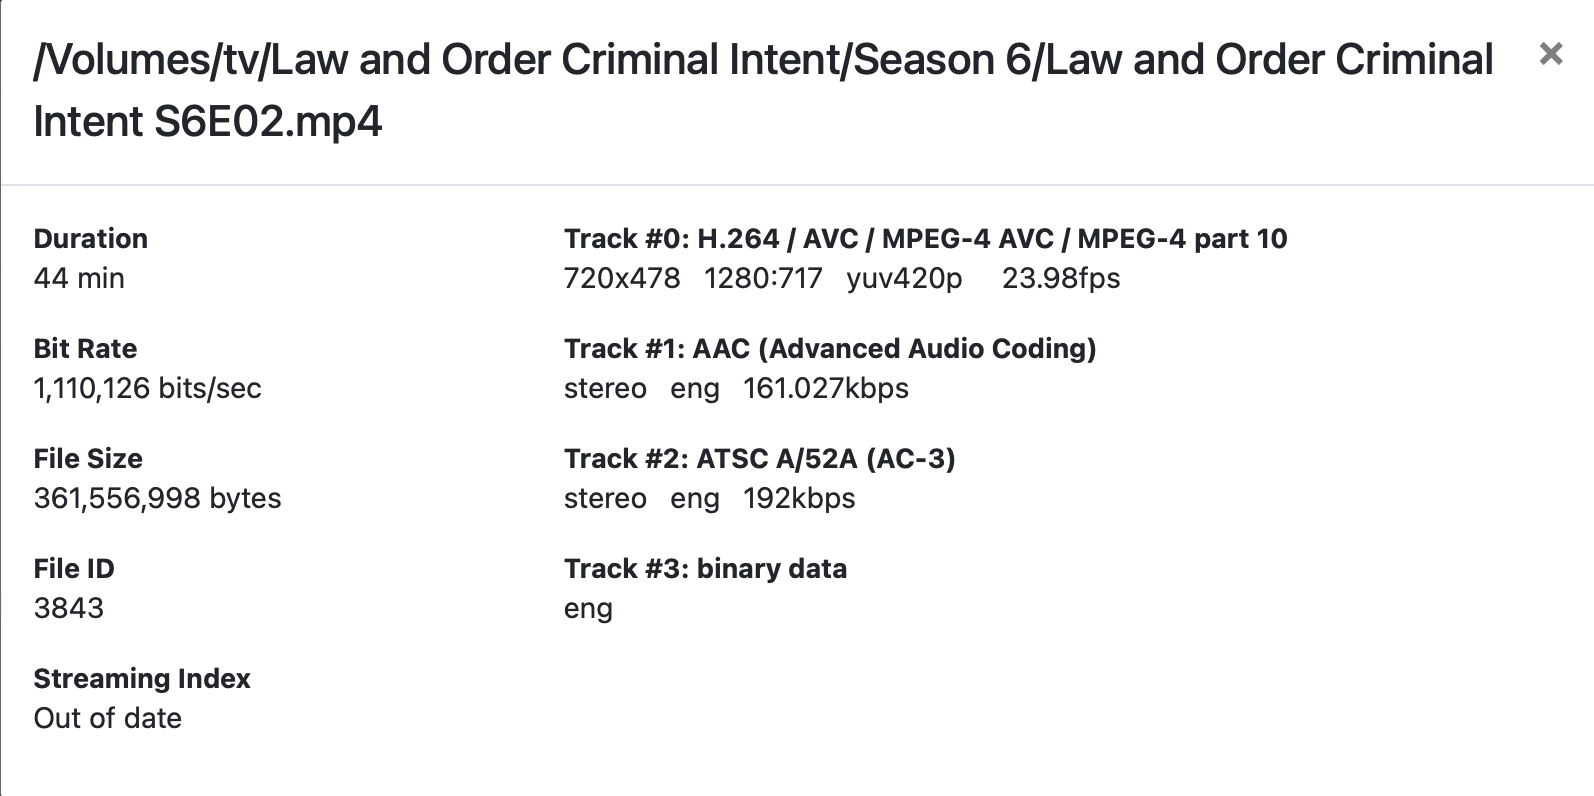Select the 361,556,998 bytes value
This screenshot has height=796, width=1594.
pyautogui.click(x=157, y=498)
